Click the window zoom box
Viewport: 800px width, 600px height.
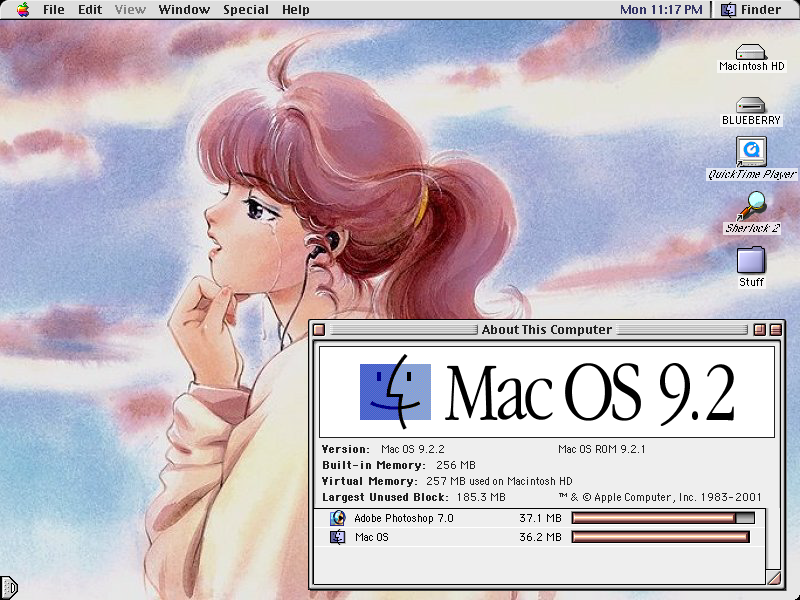[759, 330]
